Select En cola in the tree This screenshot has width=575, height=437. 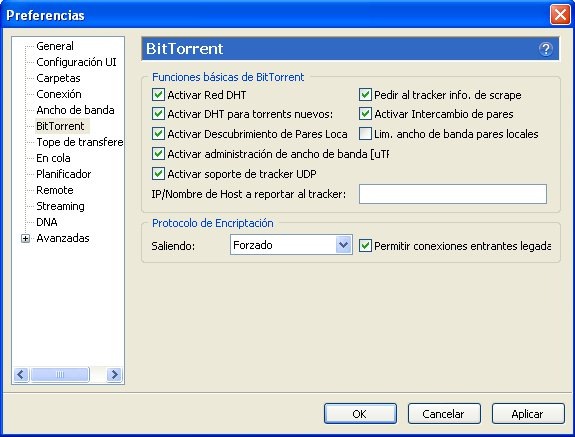click(x=53, y=158)
